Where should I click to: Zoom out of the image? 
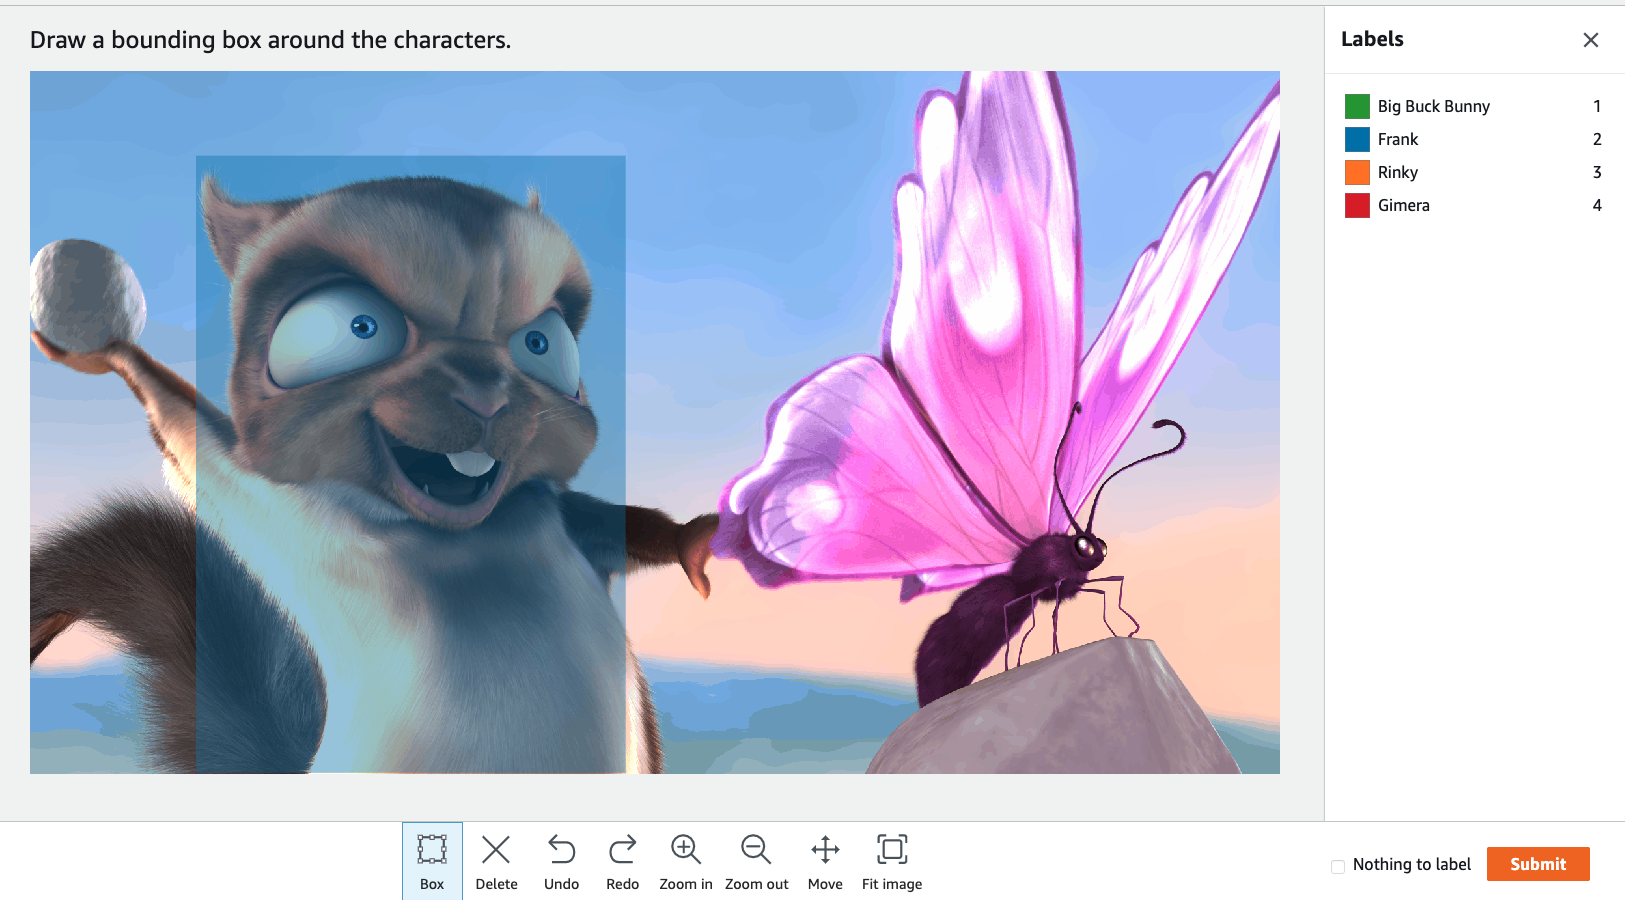(756, 861)
